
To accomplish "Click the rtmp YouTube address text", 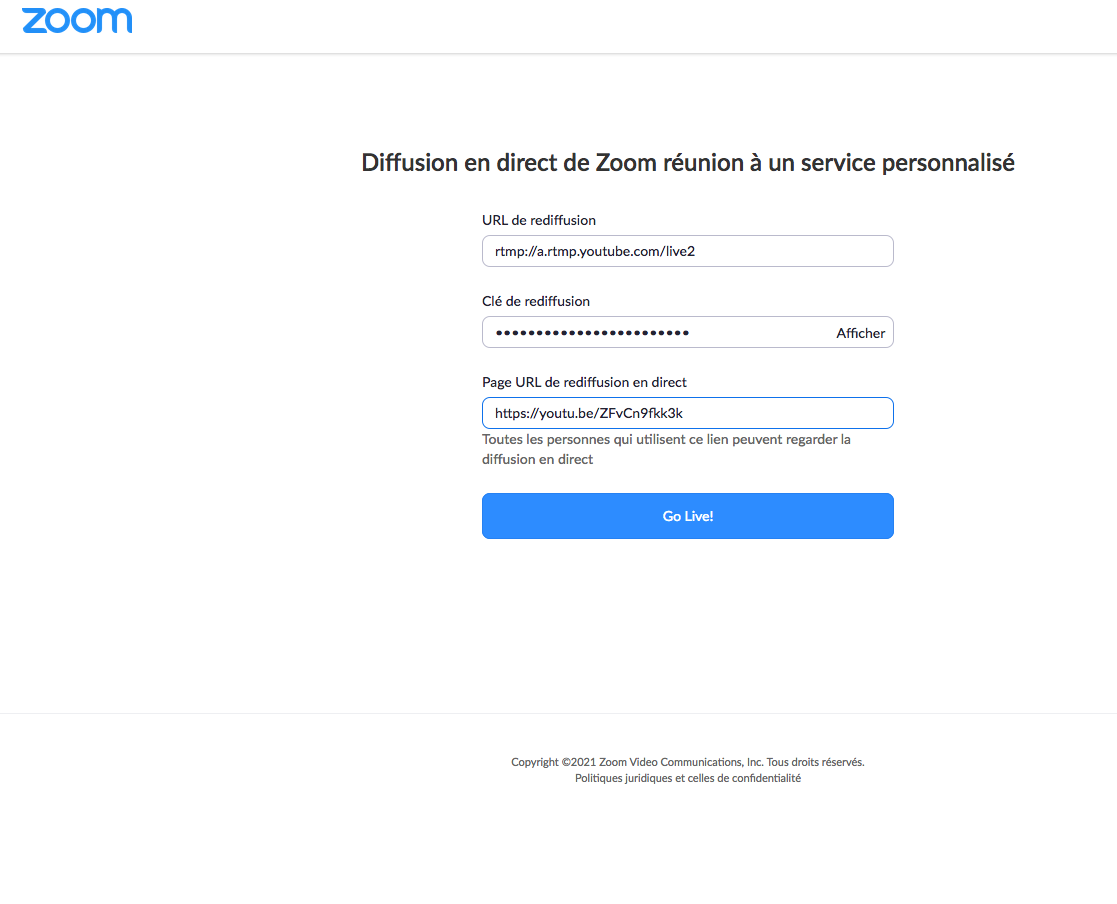I will tap(594, 251).
